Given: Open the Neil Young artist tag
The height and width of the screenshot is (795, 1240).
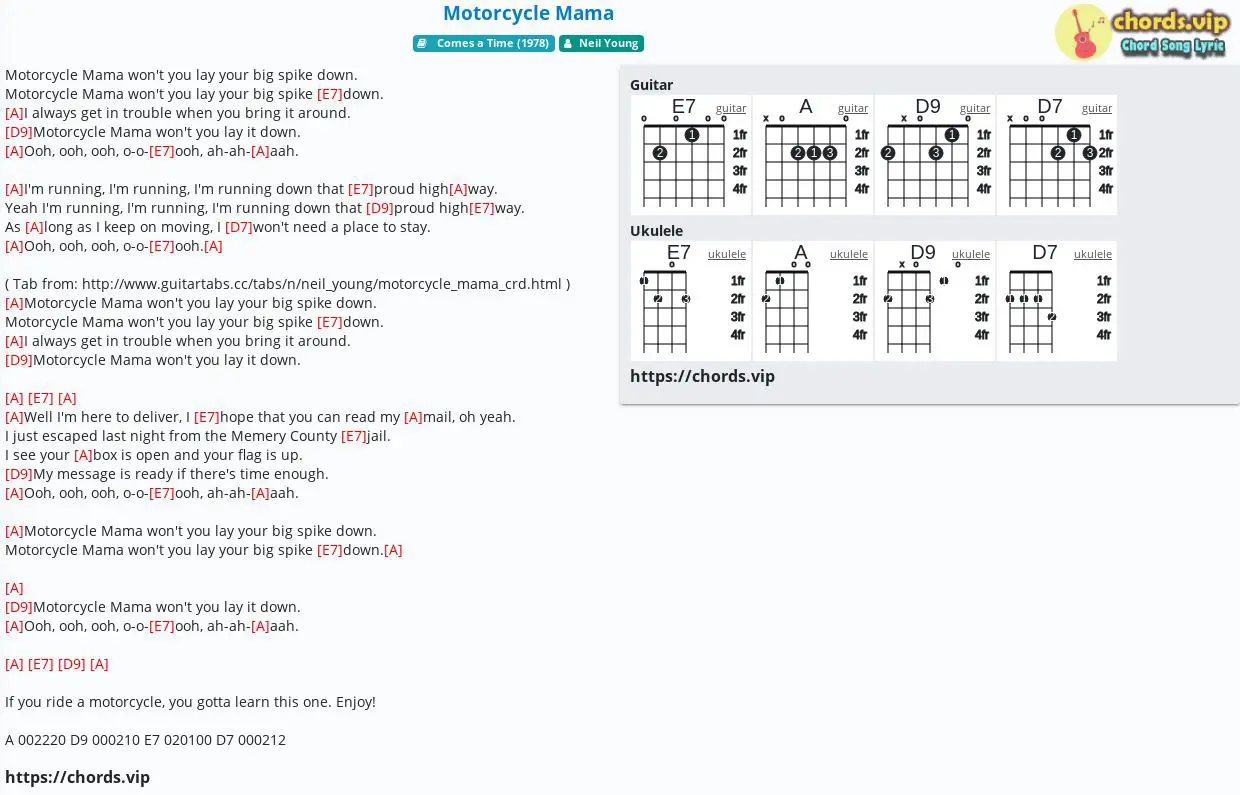Looking at the screenshot, I should (601, 44).
